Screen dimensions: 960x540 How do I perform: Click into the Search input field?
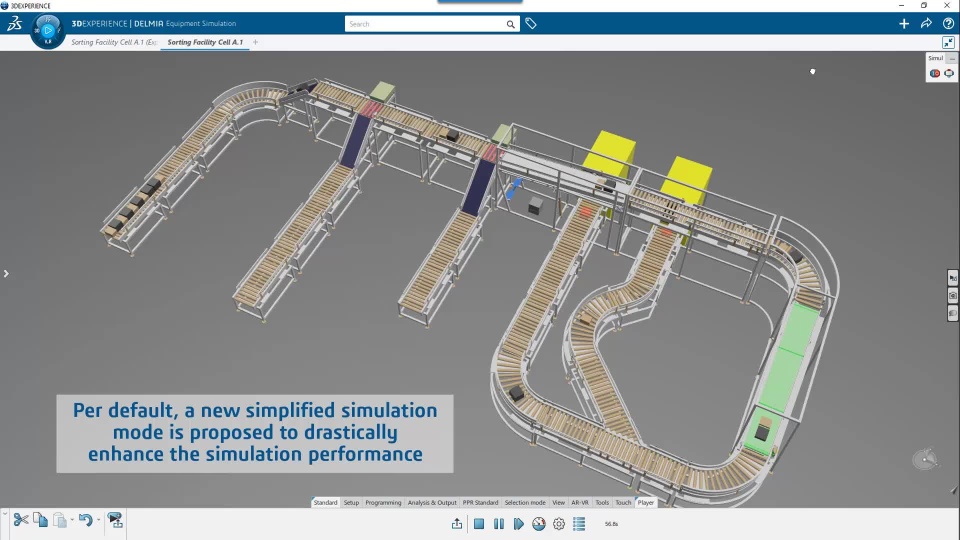426,24
